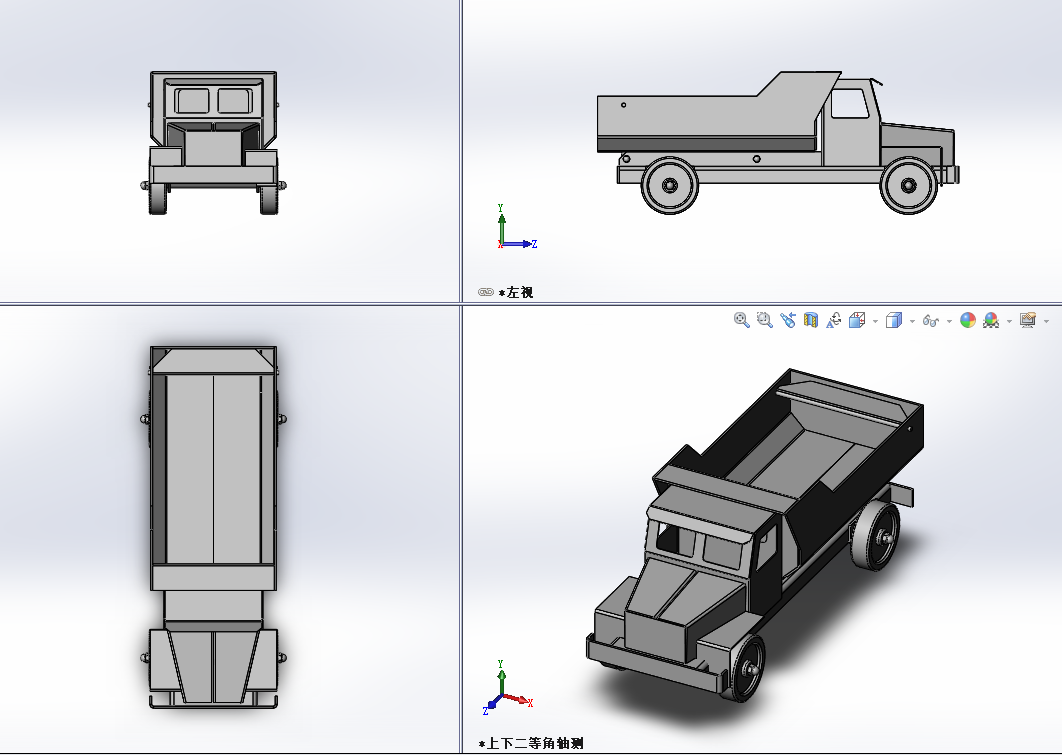This screenshot has height=755, width=1062.
Task: Select the rear wheel in the left side view
Action: coord(669,186)
